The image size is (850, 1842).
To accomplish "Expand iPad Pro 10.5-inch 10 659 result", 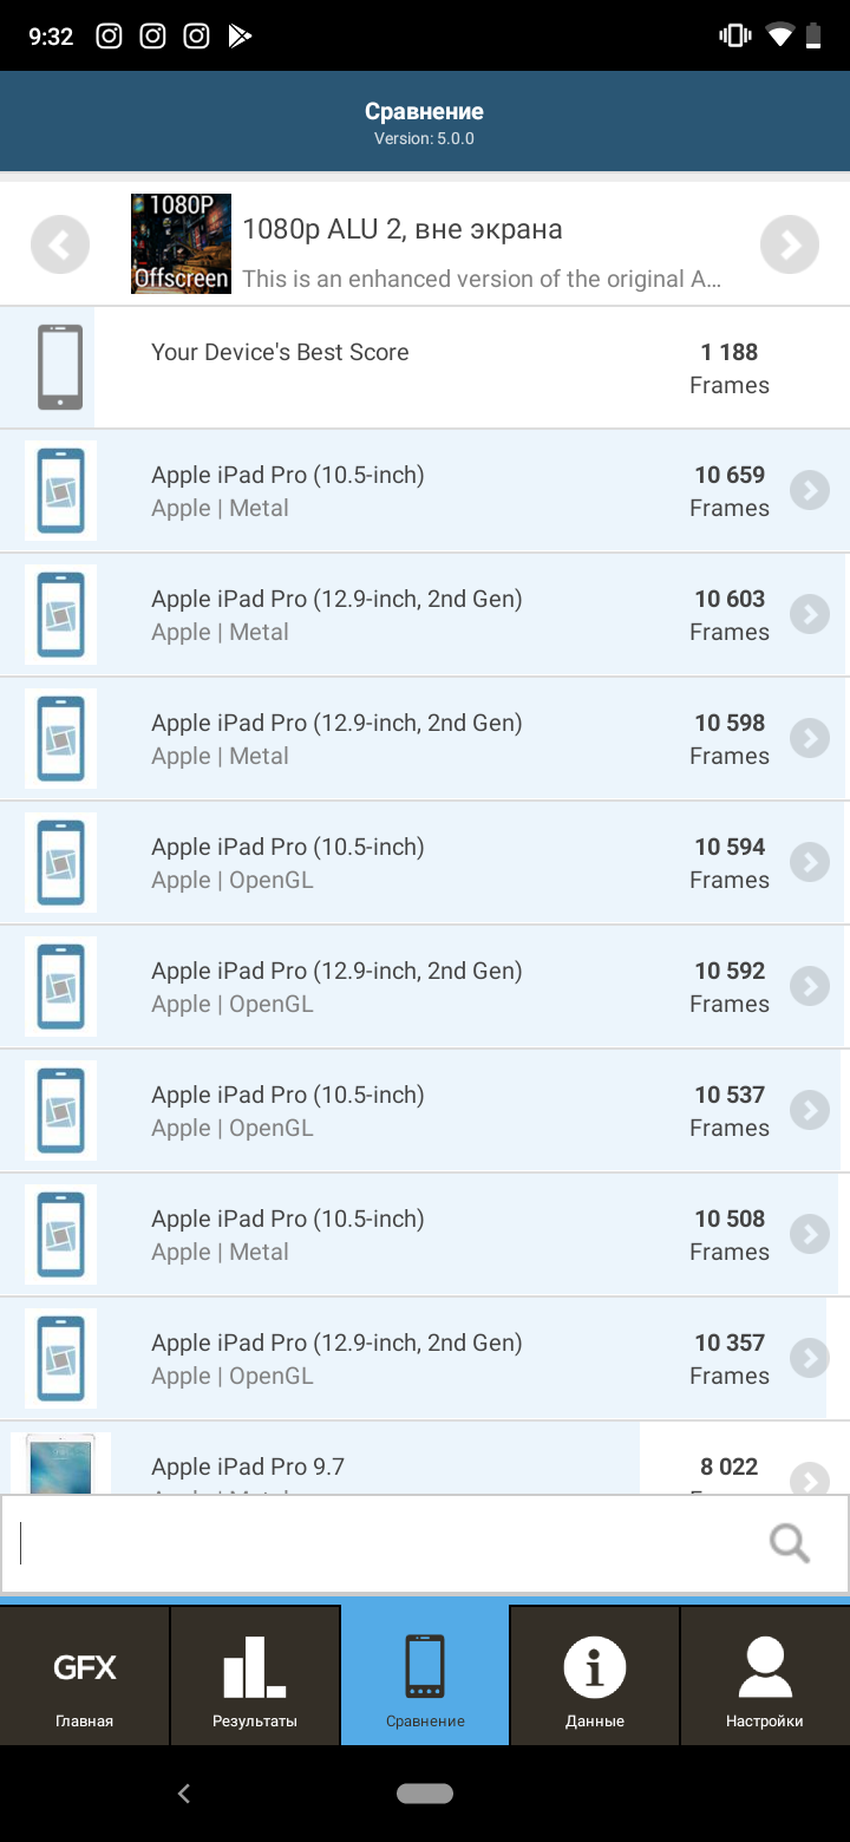I will tap(809, 490).
